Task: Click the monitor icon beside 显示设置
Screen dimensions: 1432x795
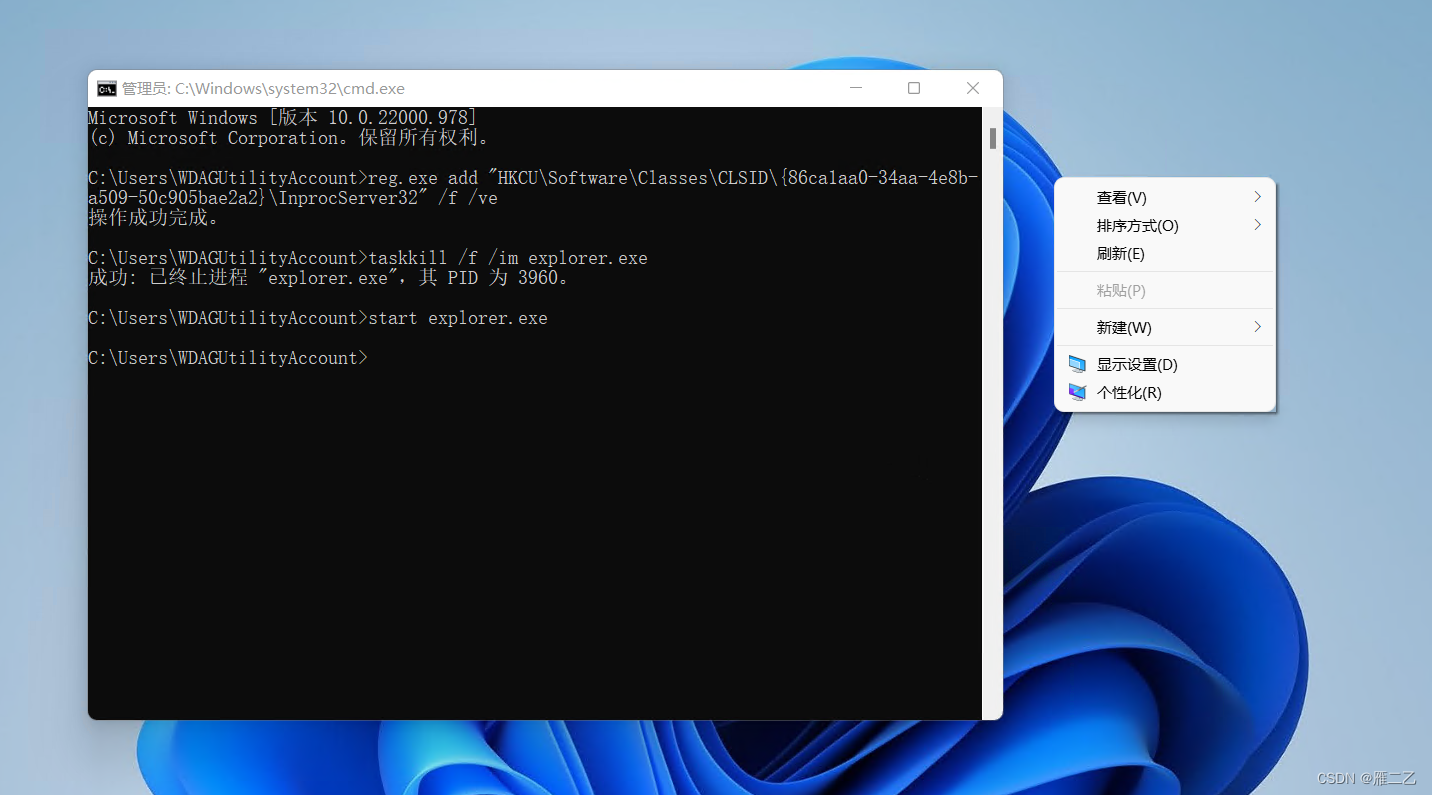Action: pyautogui.click(x=1077, y=364)
